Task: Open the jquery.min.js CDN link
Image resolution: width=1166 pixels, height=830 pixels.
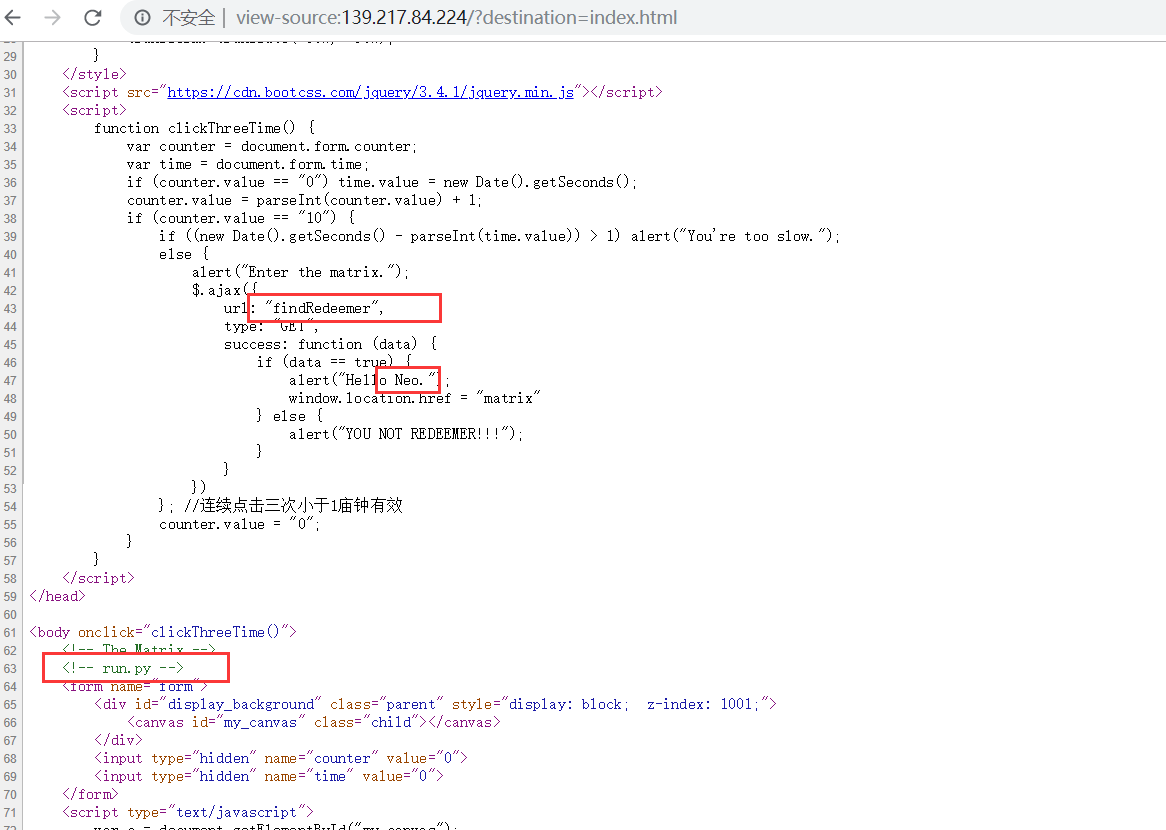Action: [370, 92]
